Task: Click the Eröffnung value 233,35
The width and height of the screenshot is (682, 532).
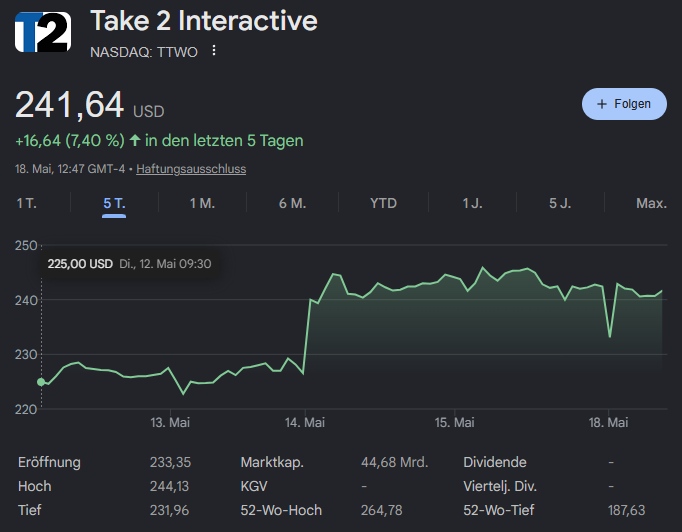Action: [x=170, y=462]
